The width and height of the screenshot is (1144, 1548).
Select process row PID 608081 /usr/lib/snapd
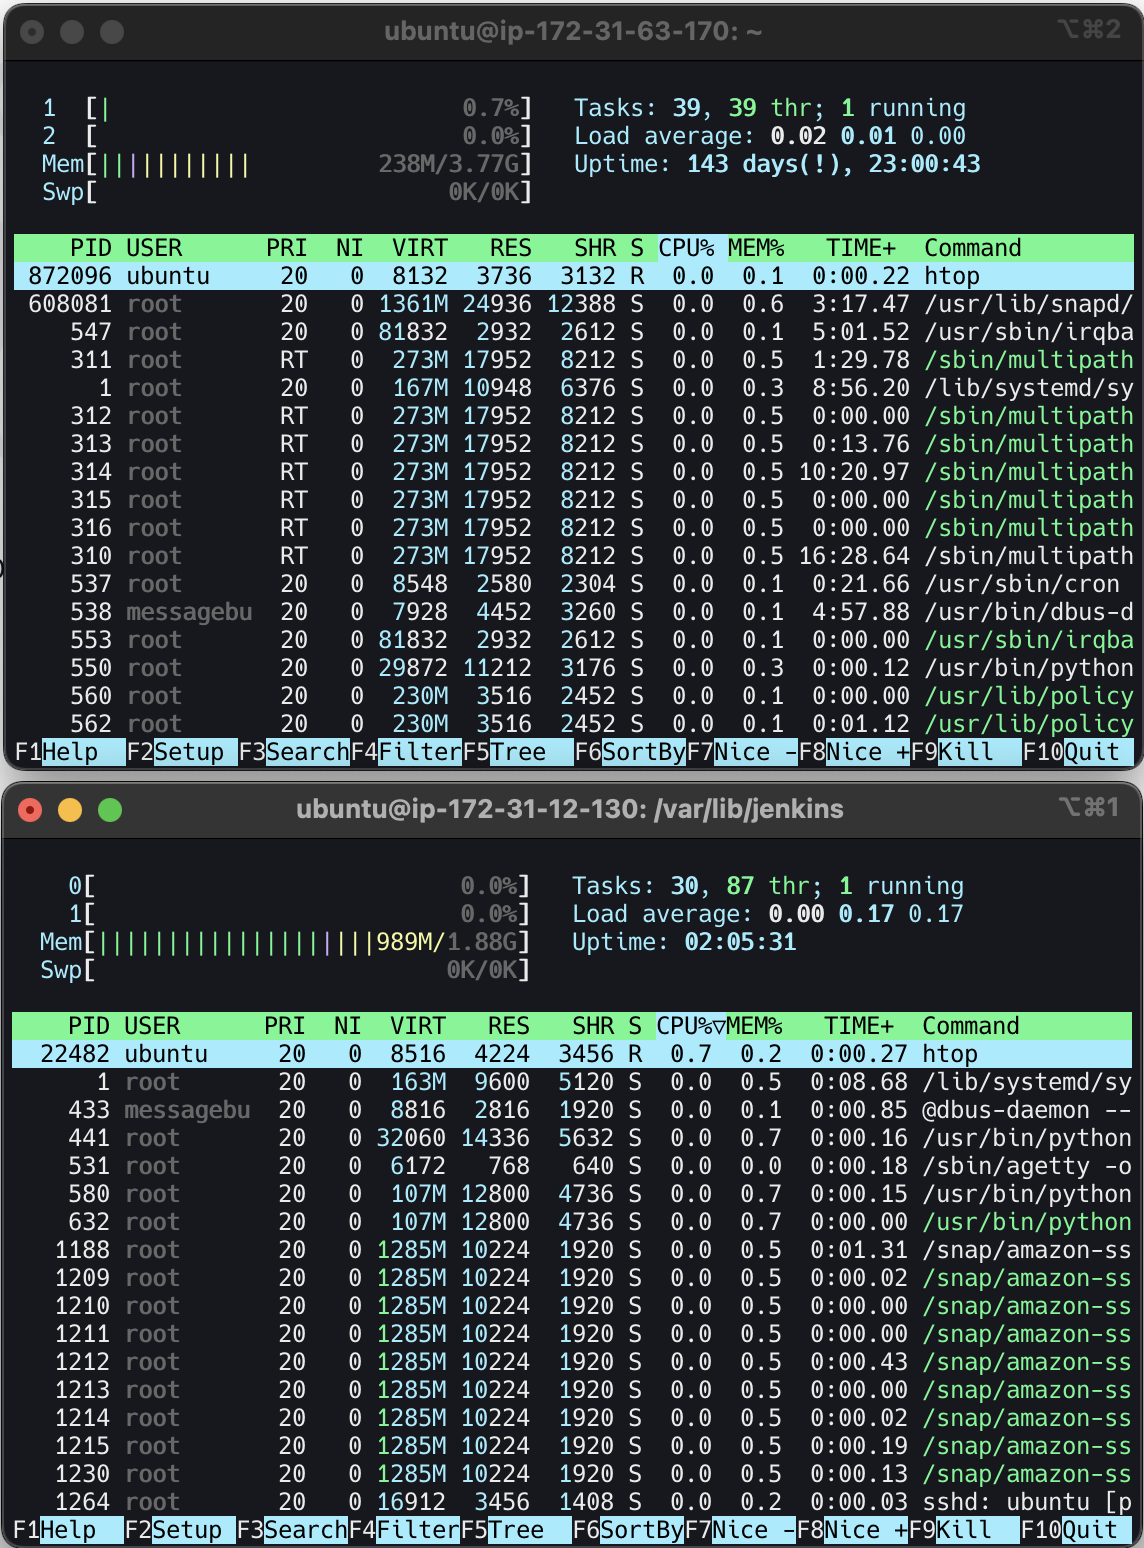point(574,304)
